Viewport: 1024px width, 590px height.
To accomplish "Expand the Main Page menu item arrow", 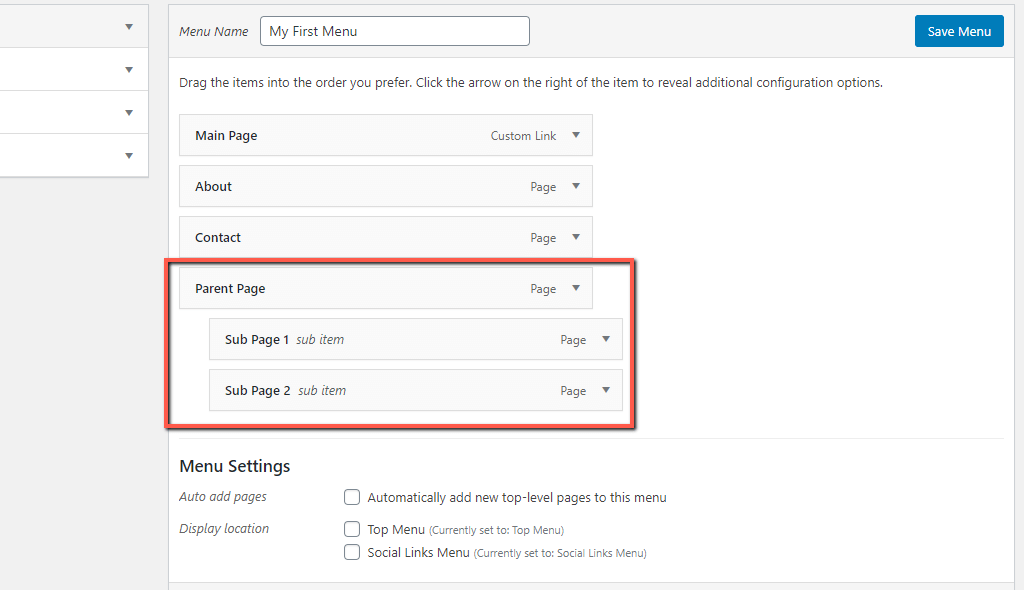I will point(576,135).
